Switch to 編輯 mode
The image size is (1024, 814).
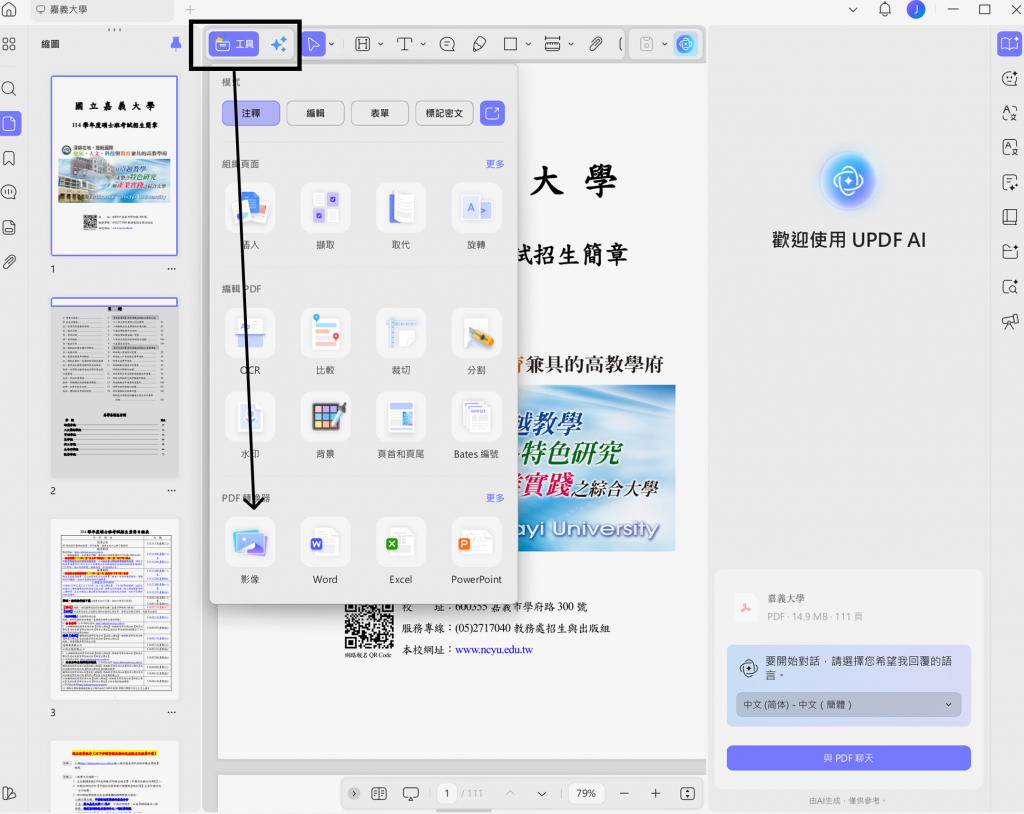(315, 113)
